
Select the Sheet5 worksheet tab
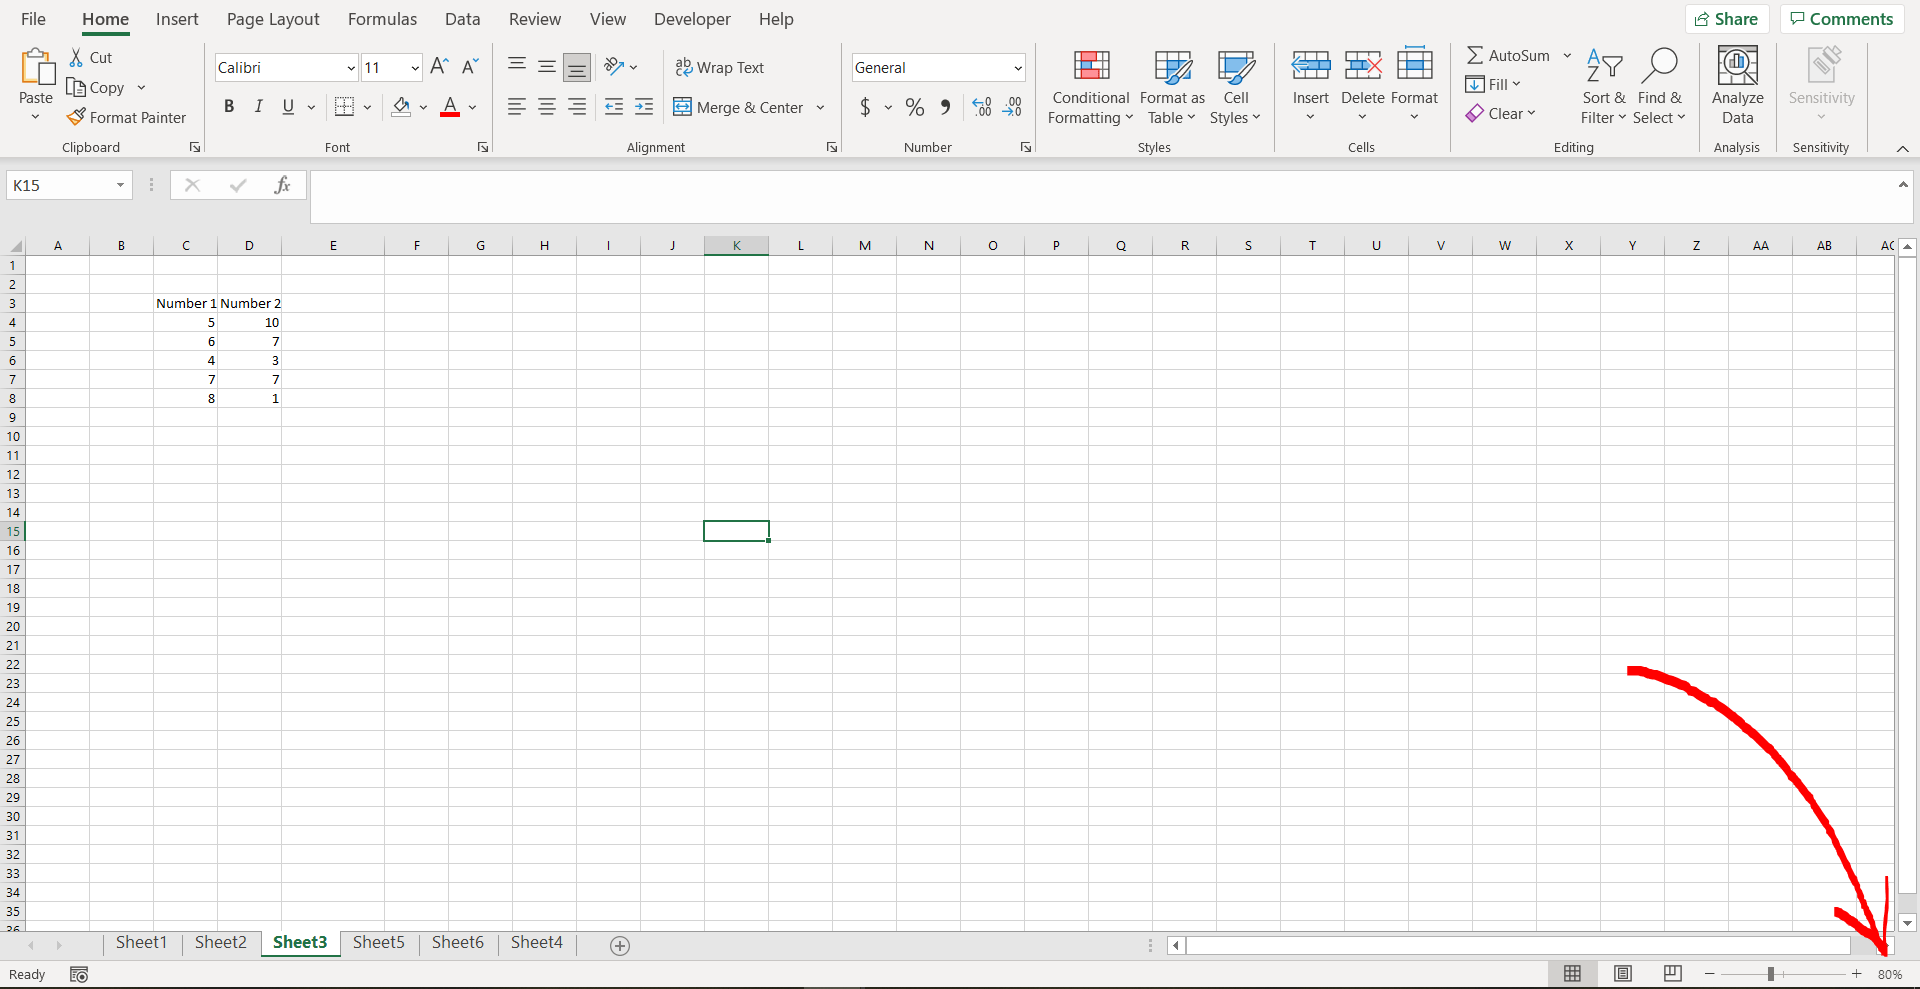point(378,941)
